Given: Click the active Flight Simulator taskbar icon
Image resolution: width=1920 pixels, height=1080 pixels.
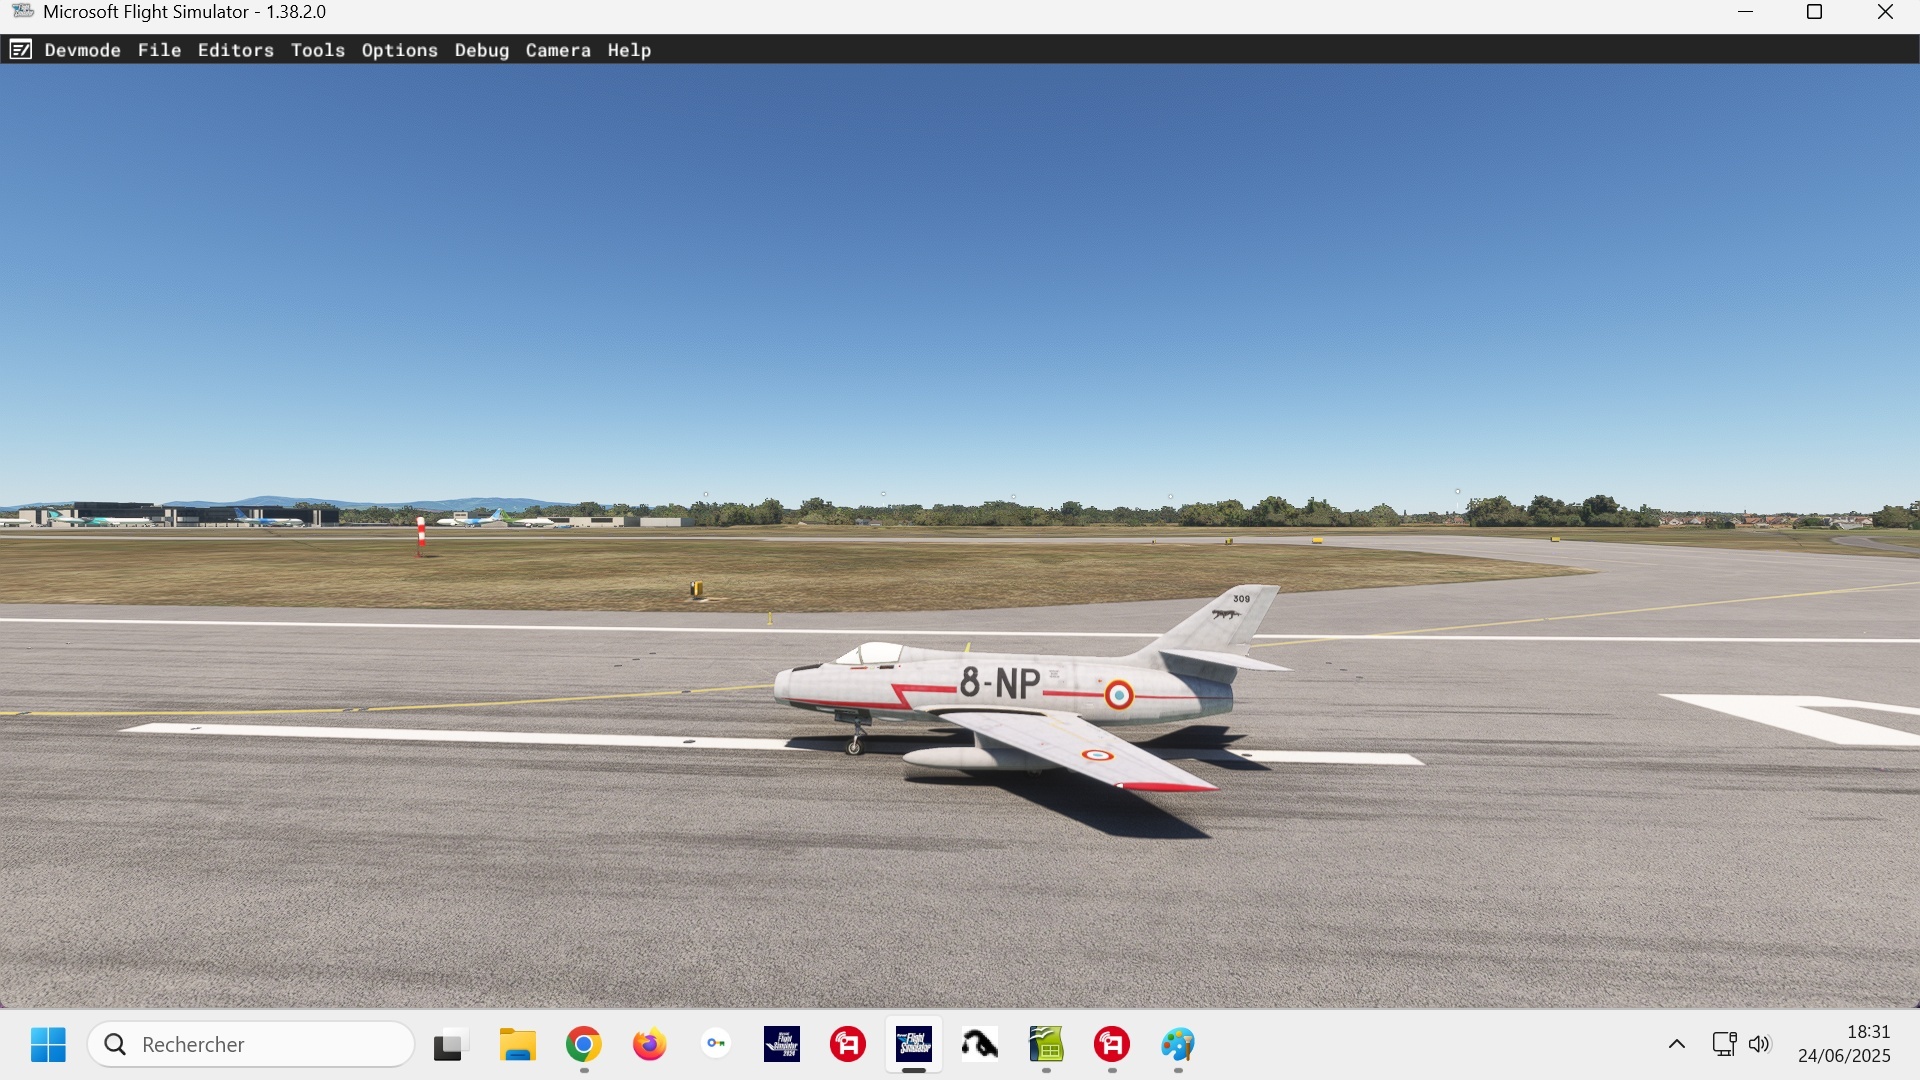Looking at the screenshot, I should pyautogui.click(x=913, y=1045).
